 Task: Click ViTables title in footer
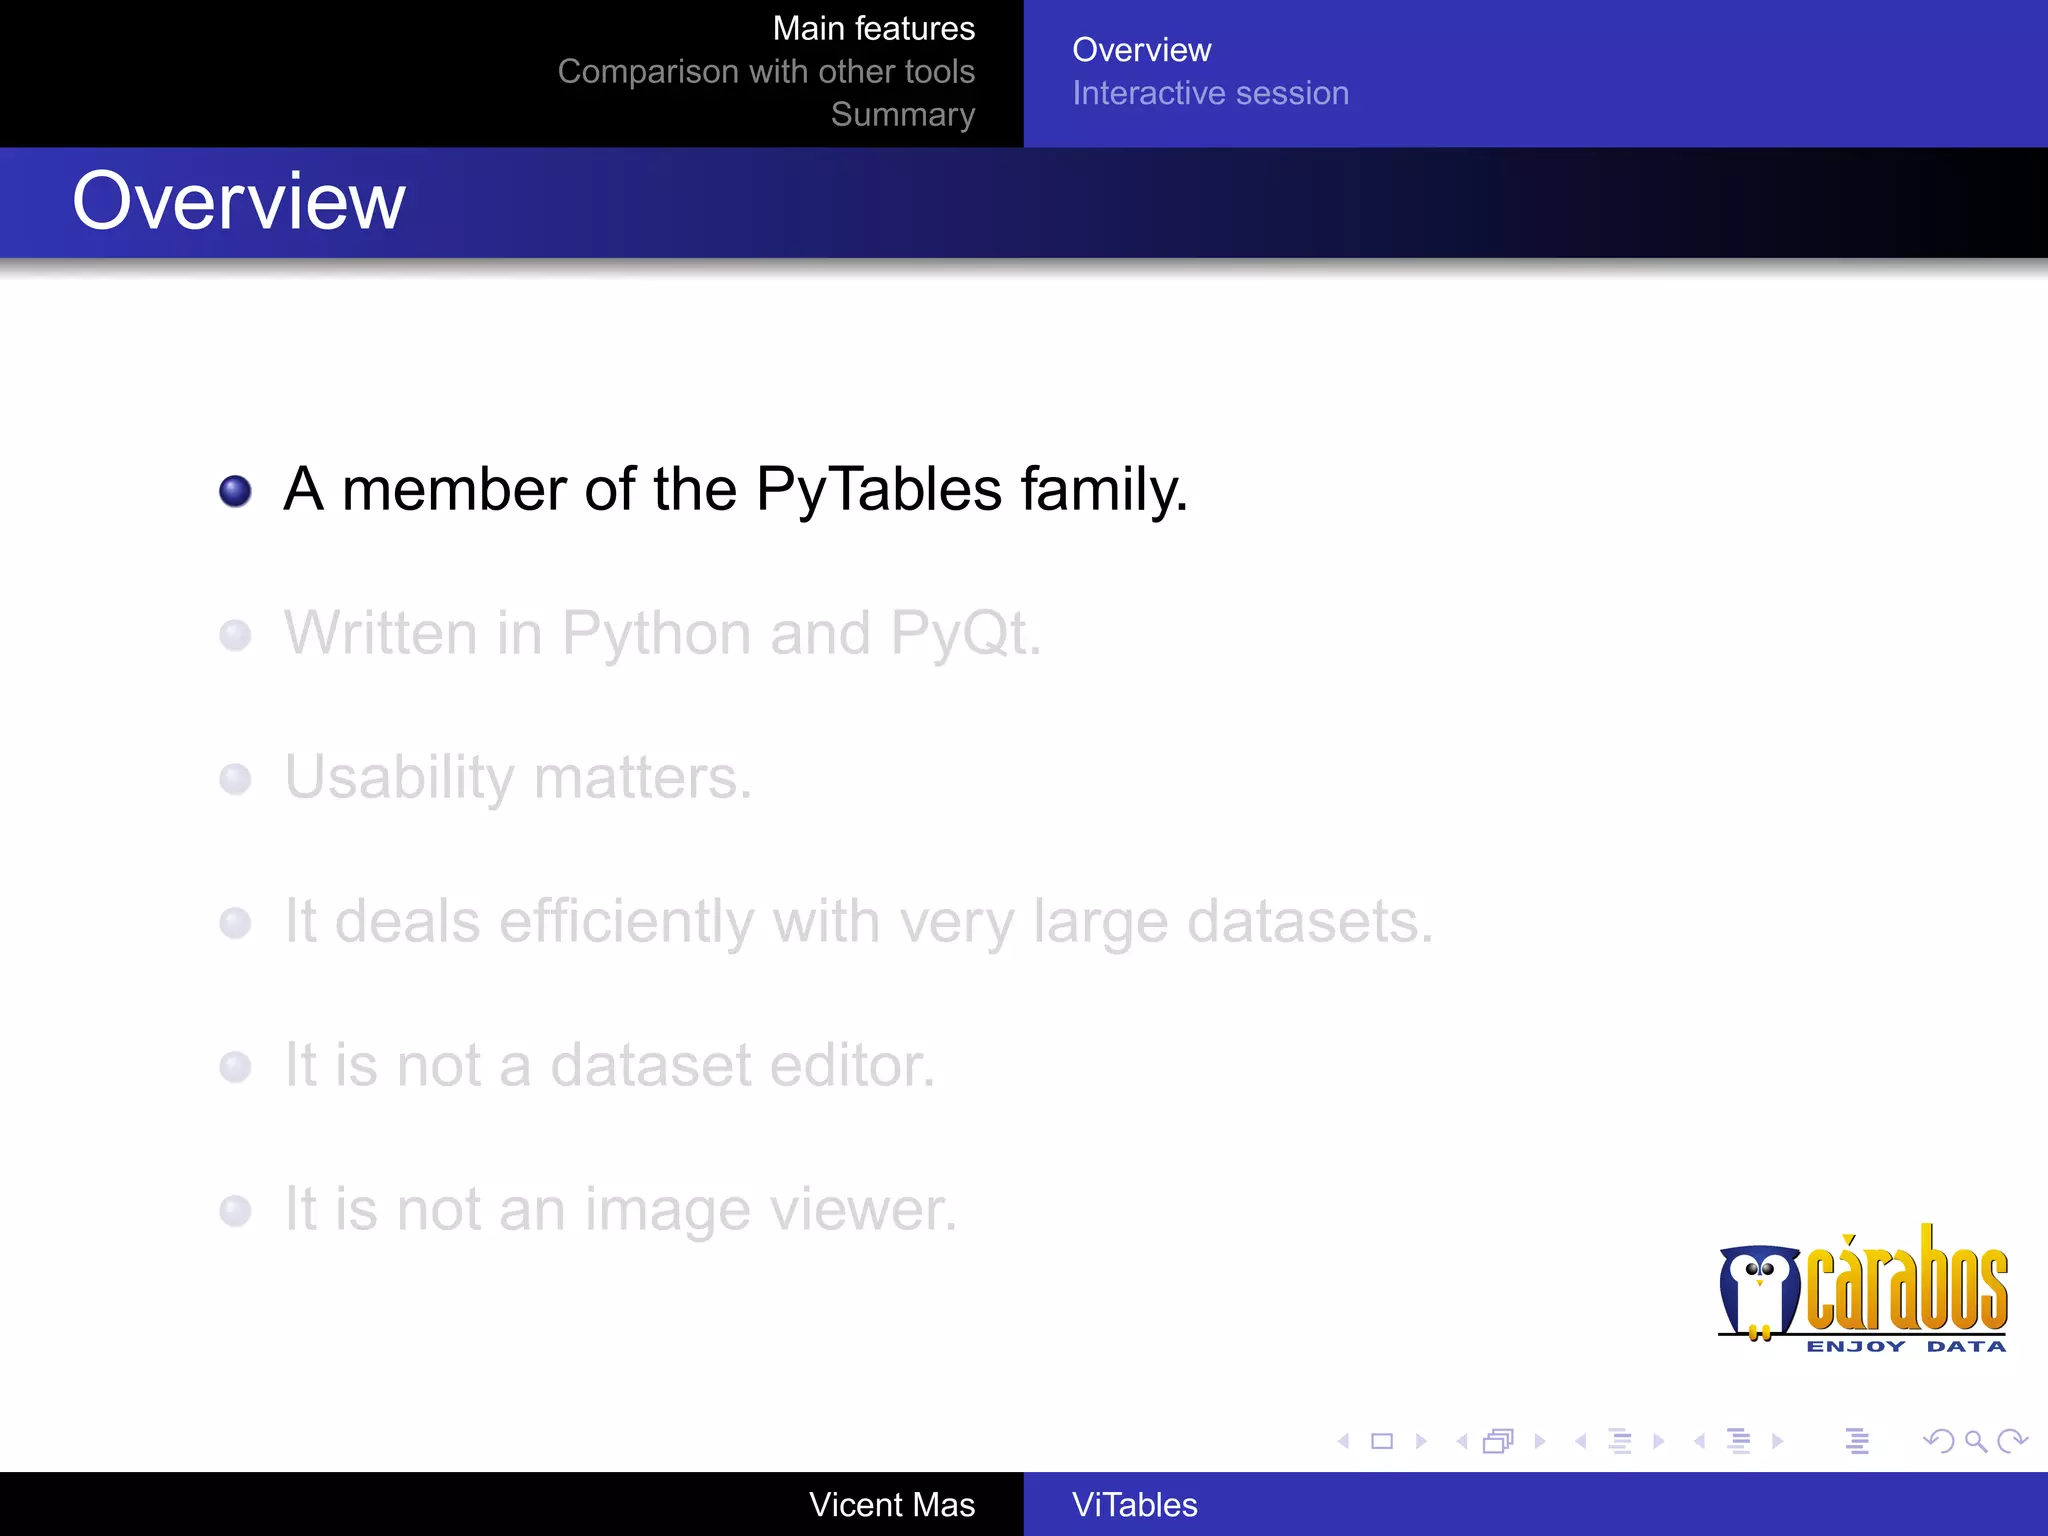[x=1134, y=1504]
